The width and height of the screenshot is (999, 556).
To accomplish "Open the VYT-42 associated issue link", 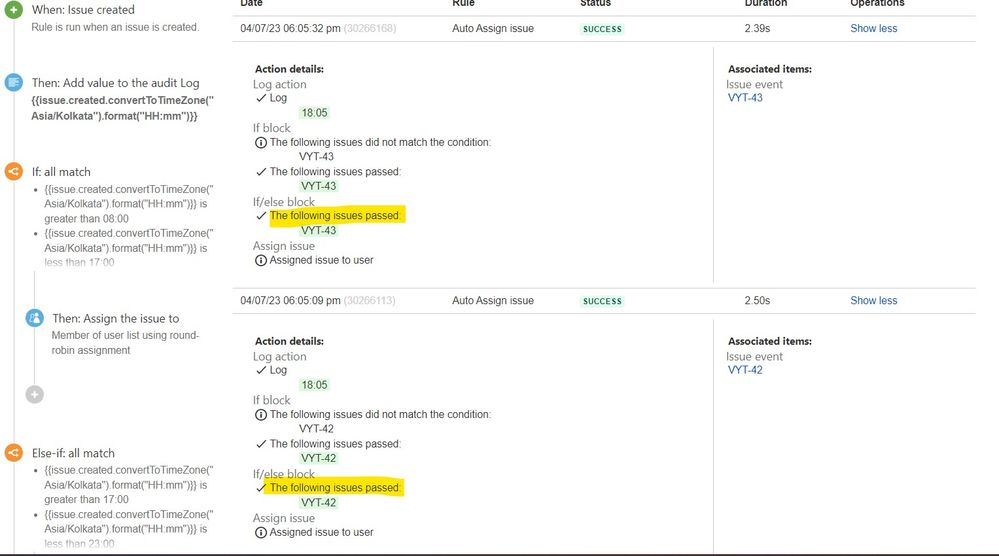I will 745,370.
